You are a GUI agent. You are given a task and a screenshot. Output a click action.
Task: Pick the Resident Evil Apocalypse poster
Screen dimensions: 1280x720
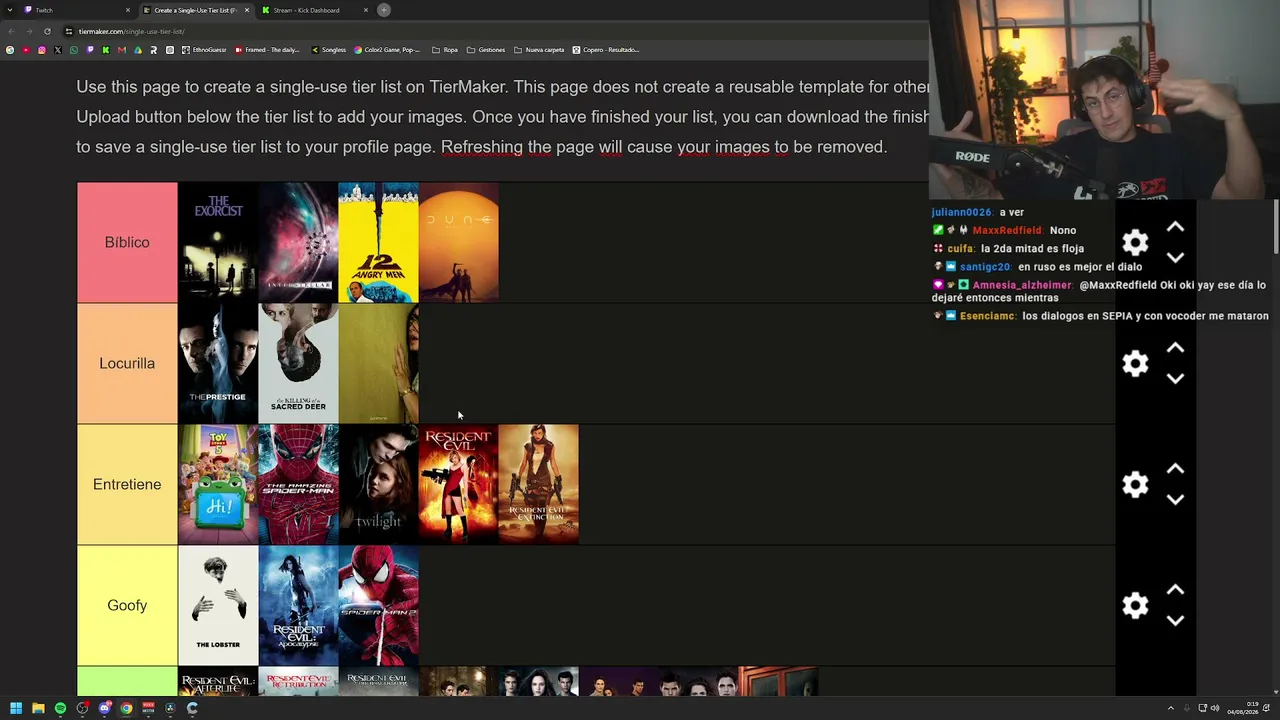[298, 606]
